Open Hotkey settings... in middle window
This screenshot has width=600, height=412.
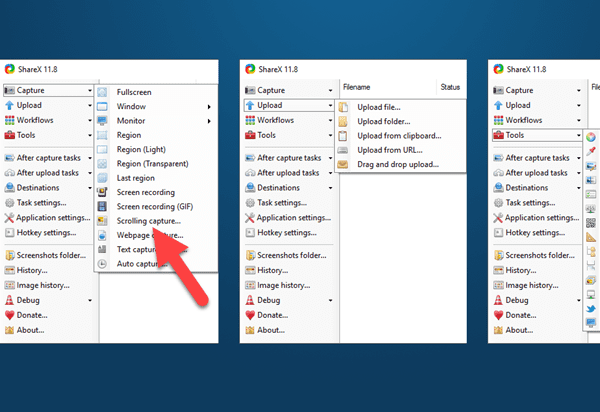pos(287,233)
